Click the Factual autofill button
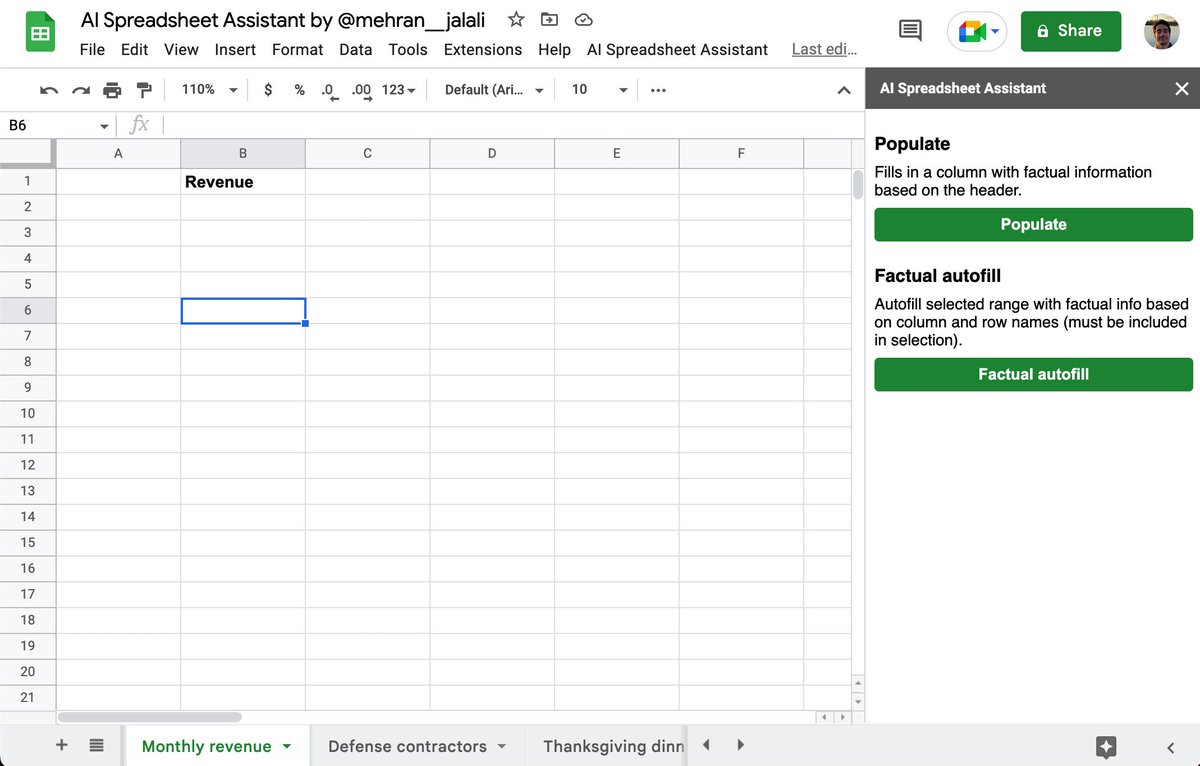Image resolution: width=1200 pixels, height=766 pixels. point(1033,374)
